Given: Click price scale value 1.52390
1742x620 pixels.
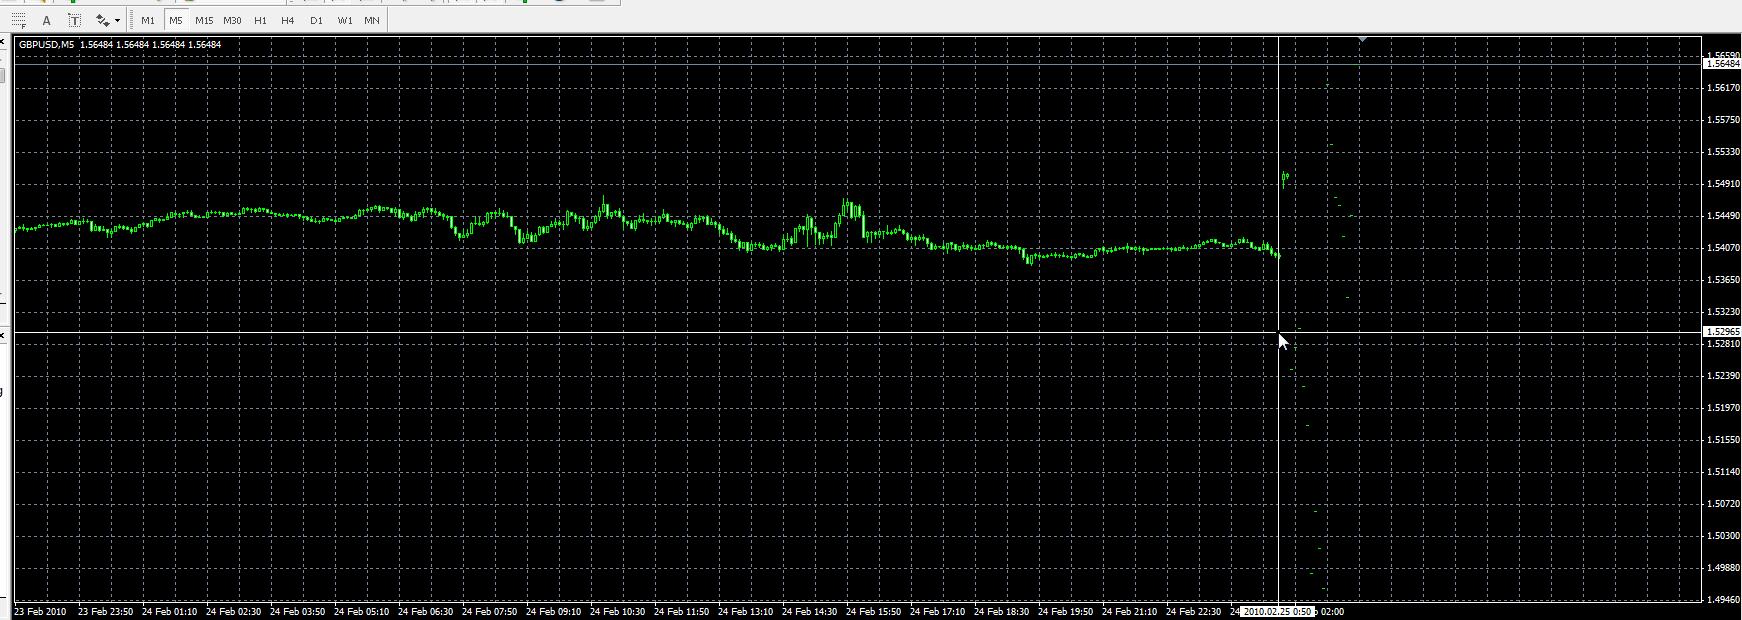Looking at the screenshot, I should 1723,376.
